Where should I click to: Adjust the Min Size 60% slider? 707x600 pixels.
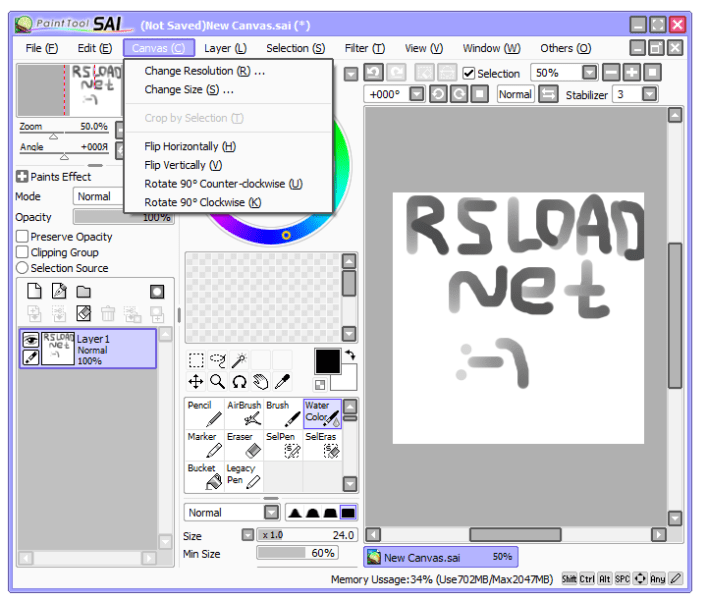click(298, 553)
